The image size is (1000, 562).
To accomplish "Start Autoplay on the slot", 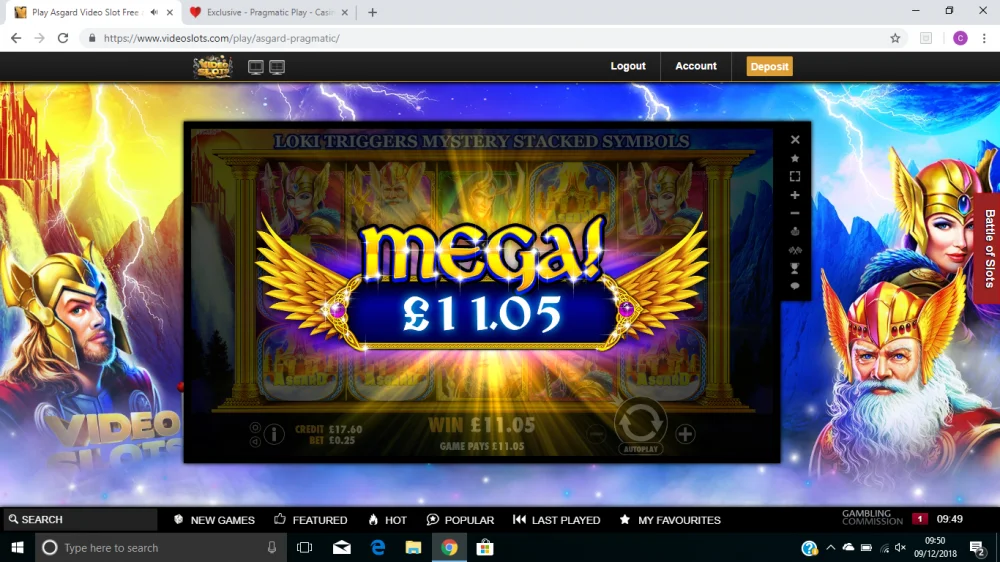I will 640,449.
